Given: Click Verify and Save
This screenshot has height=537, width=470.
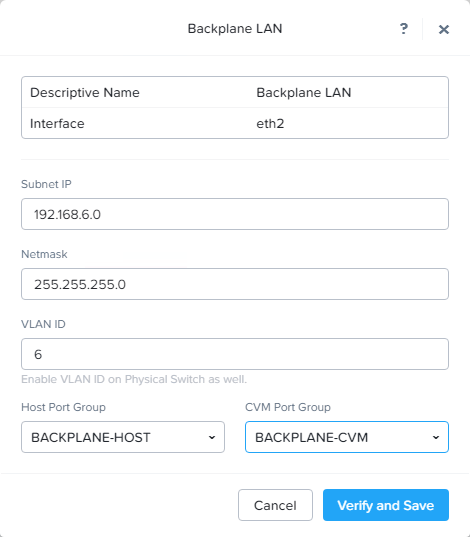Looking at the screenshot, I should pos(386,505).
